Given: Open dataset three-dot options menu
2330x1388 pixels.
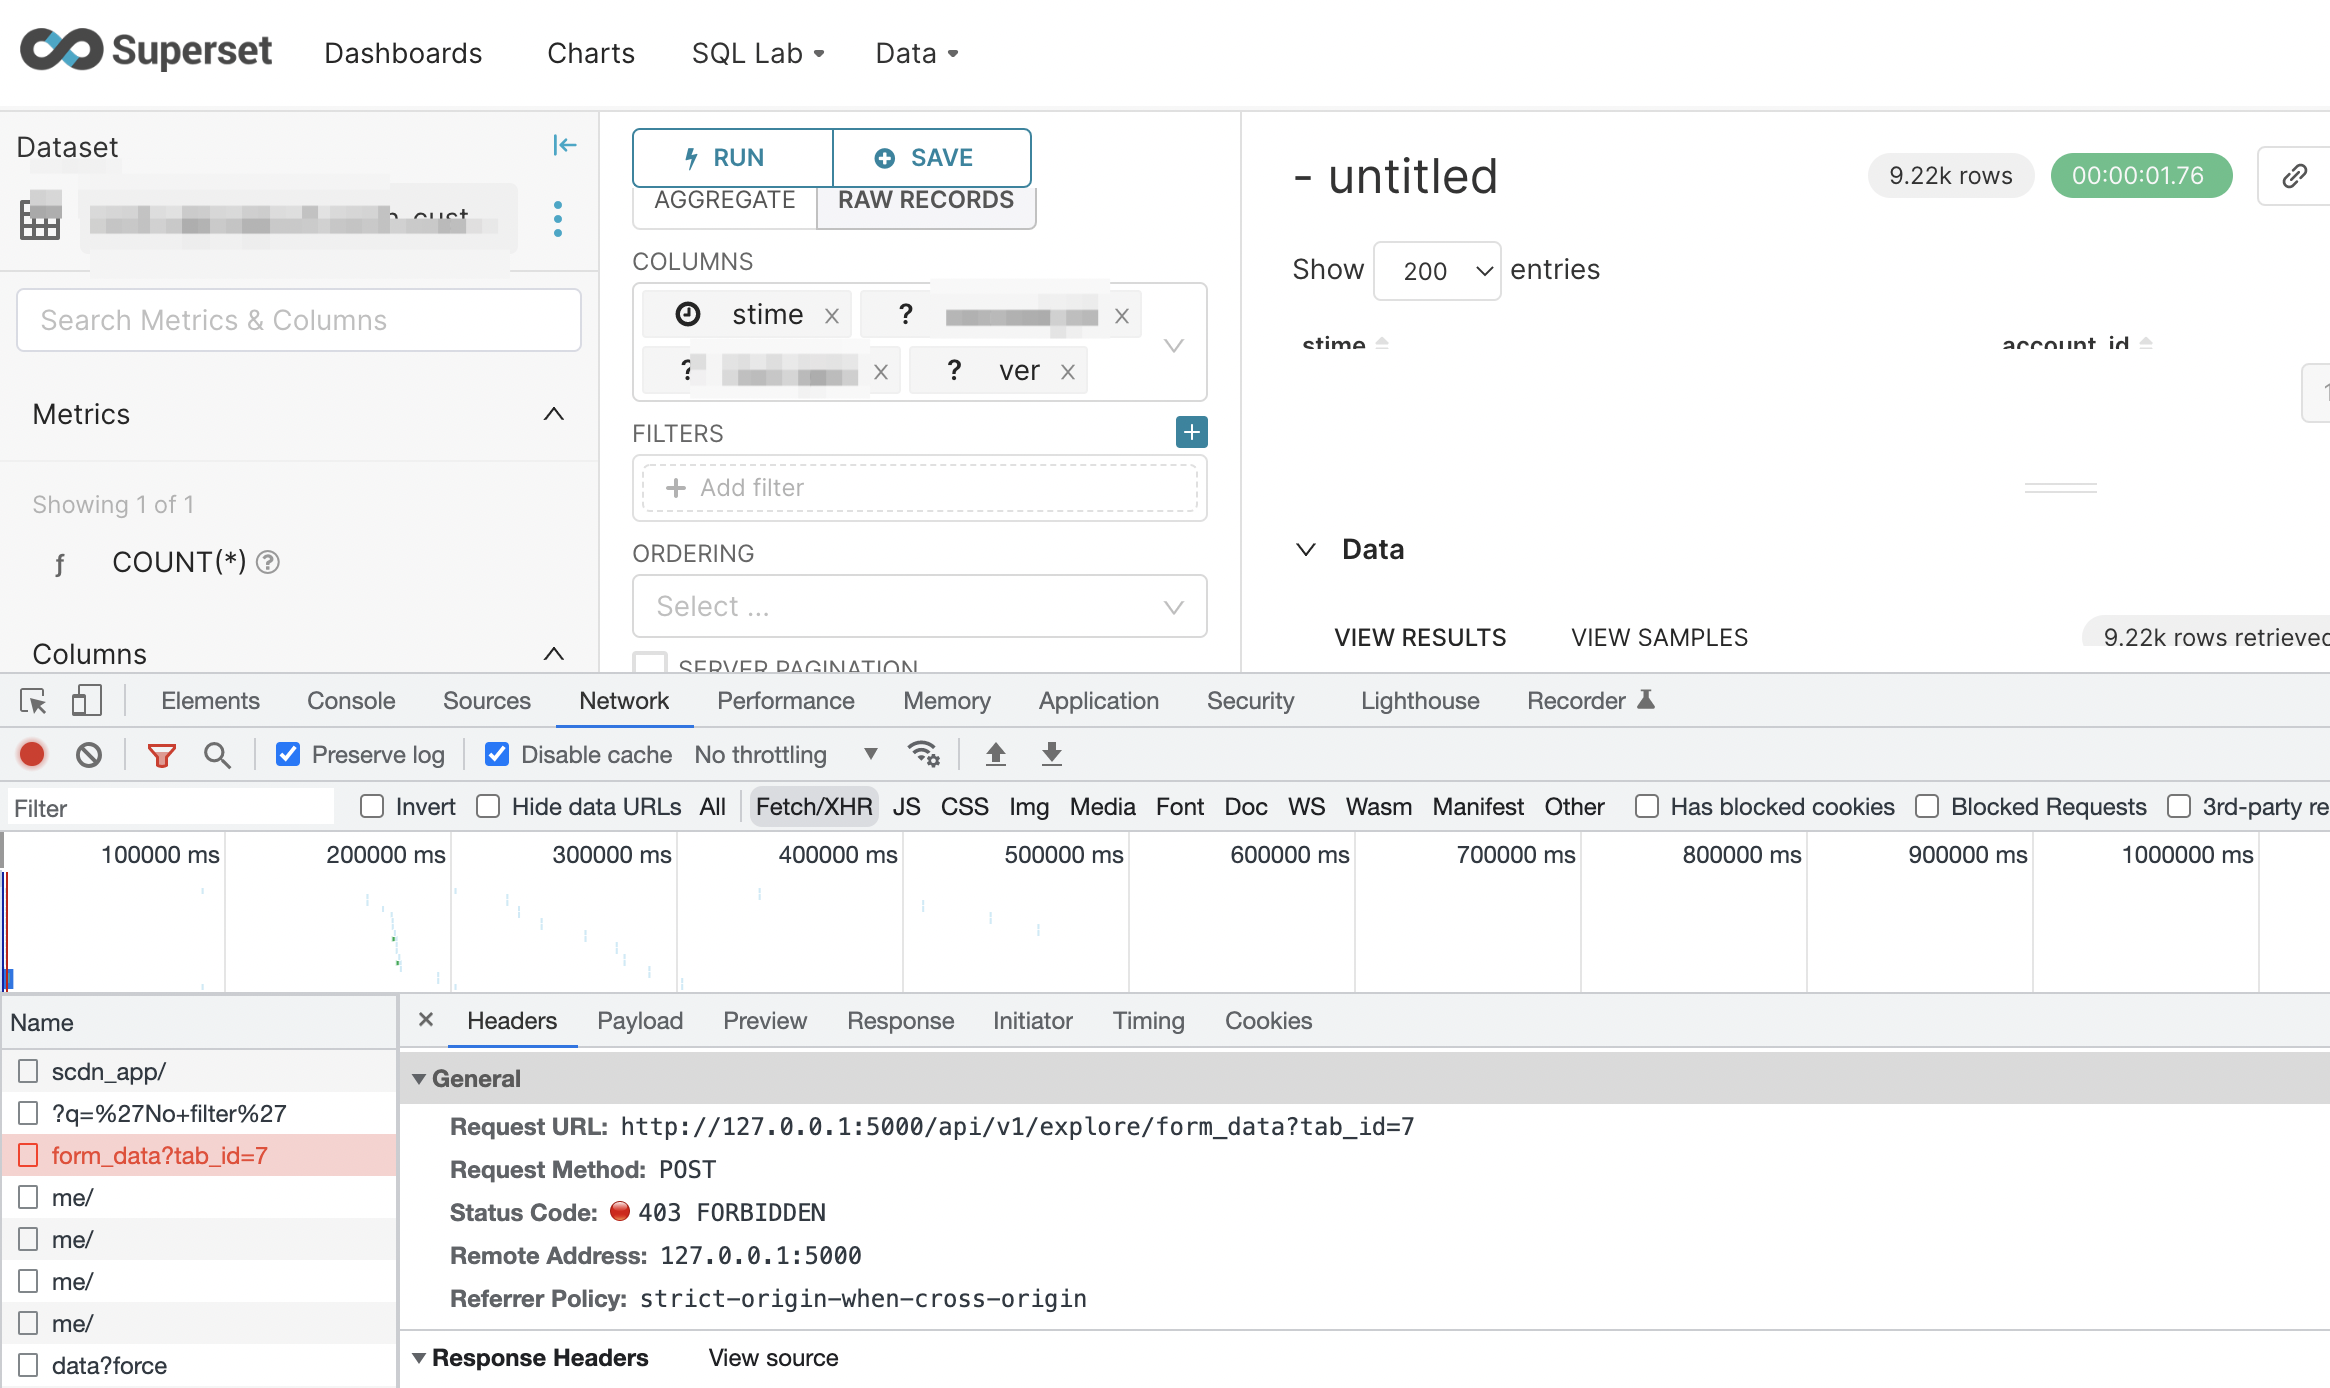Looking at the screenshot, I should (x=558, y=219).
